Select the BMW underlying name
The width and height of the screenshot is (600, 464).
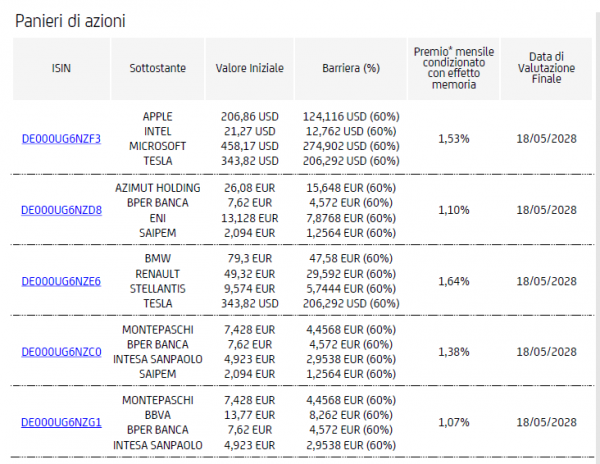[158, 259]
